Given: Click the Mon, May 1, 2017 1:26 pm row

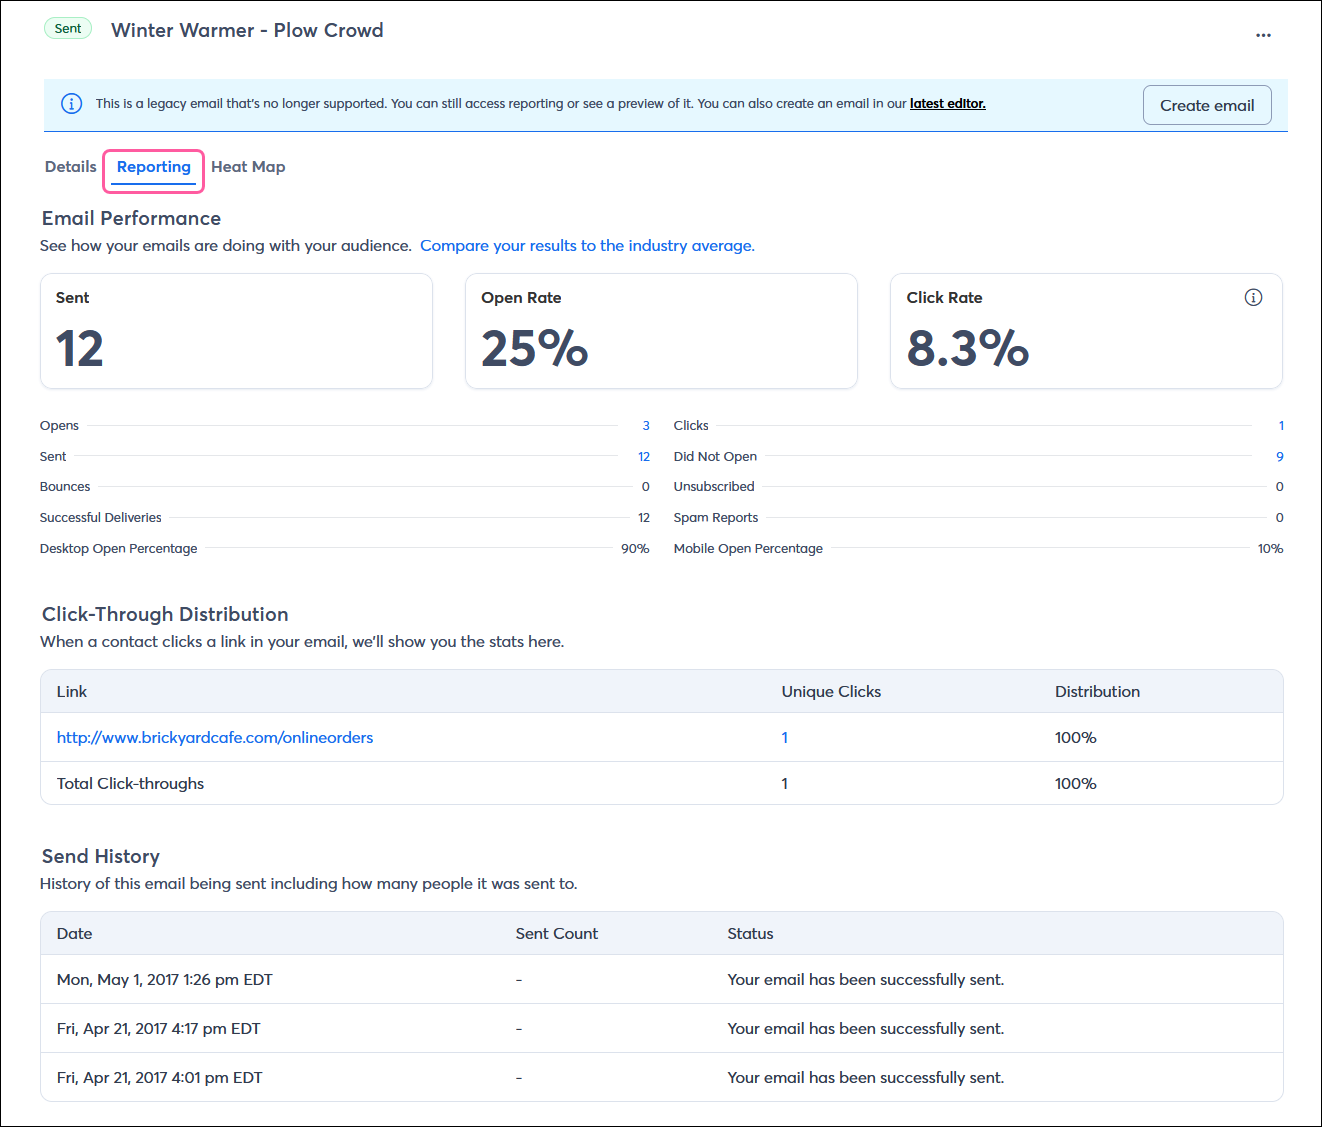Looking at the screenshot, I should tap(662, 980).
